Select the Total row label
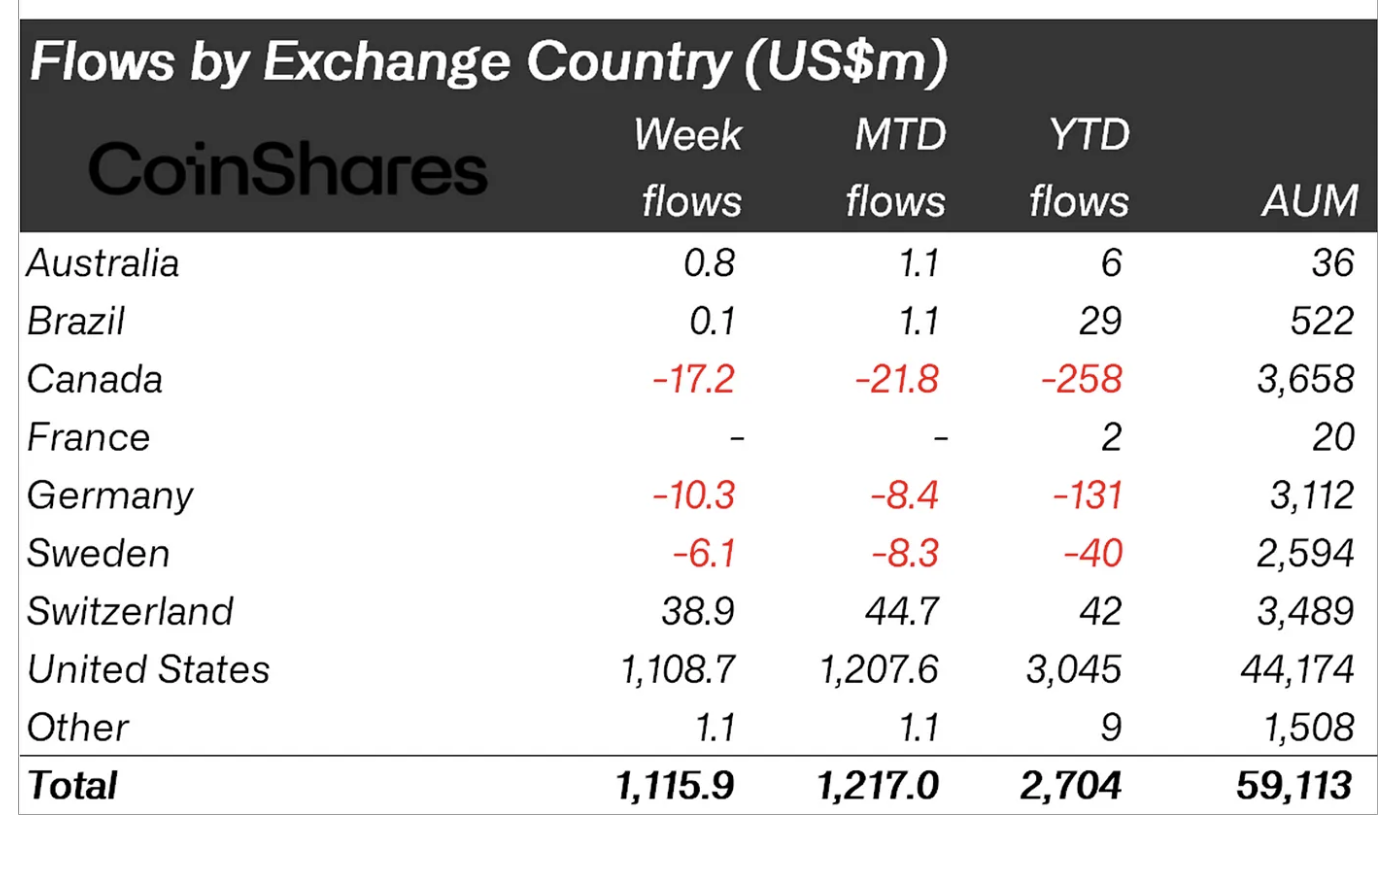This screenshot has width=1396, height=887. coord(73,785)
